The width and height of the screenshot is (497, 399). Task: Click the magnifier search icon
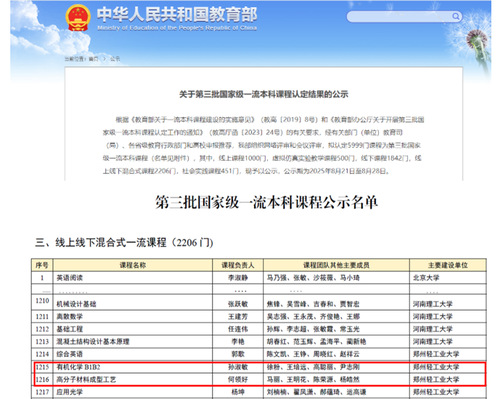click(x=456, y=16)
